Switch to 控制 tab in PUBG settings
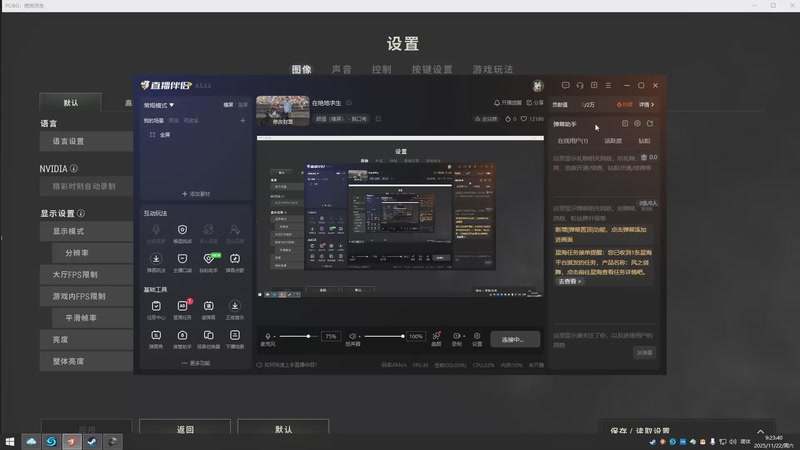The height and width of the screenshot is (450, 800). pos(381,69)
